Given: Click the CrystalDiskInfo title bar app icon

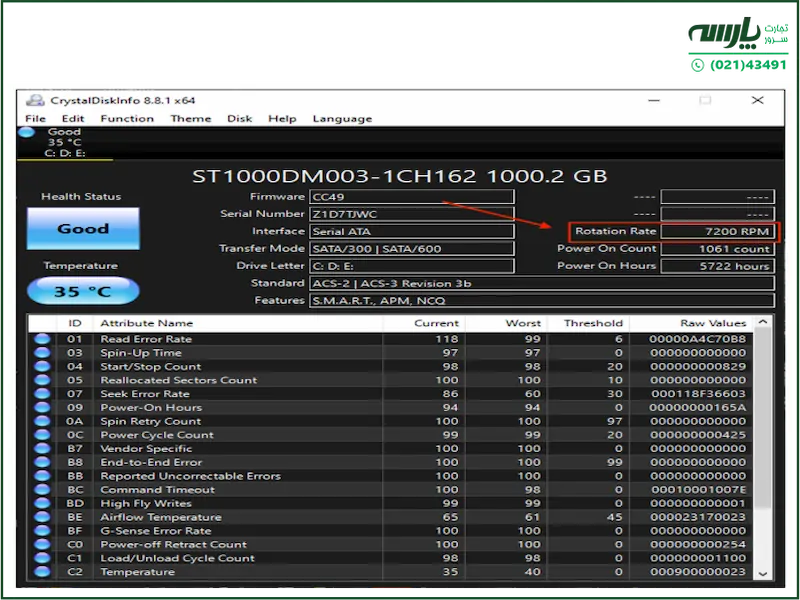Looking at the screenshot, I should 35,100.
